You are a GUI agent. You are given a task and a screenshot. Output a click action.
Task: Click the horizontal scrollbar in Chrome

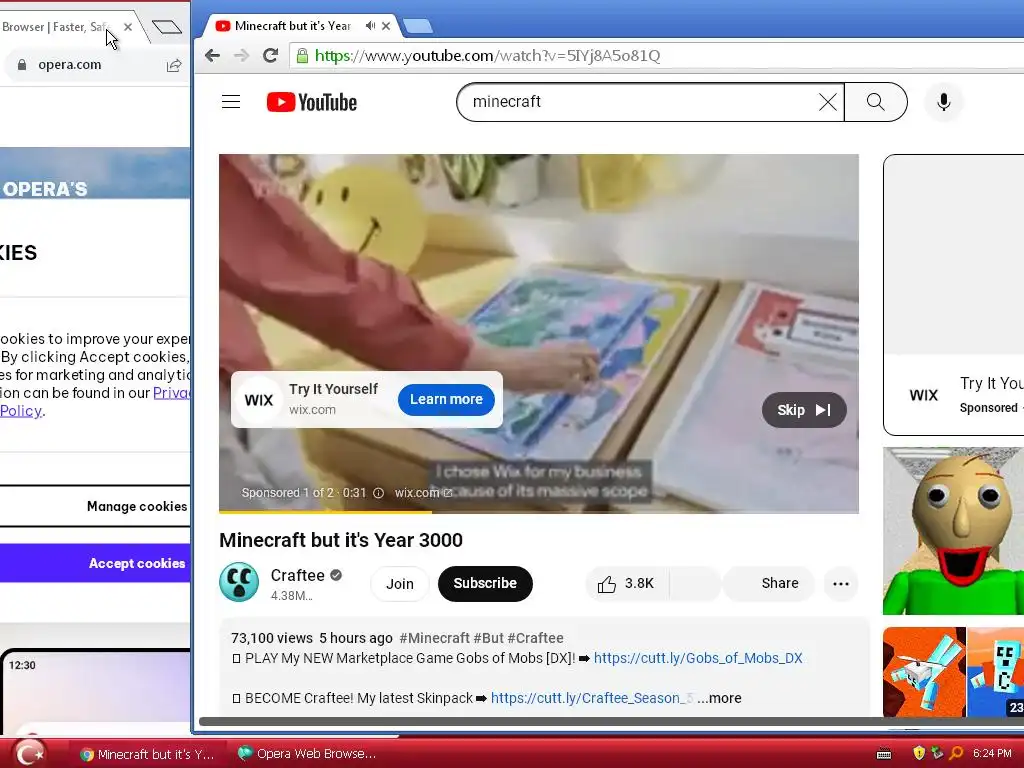611,722
